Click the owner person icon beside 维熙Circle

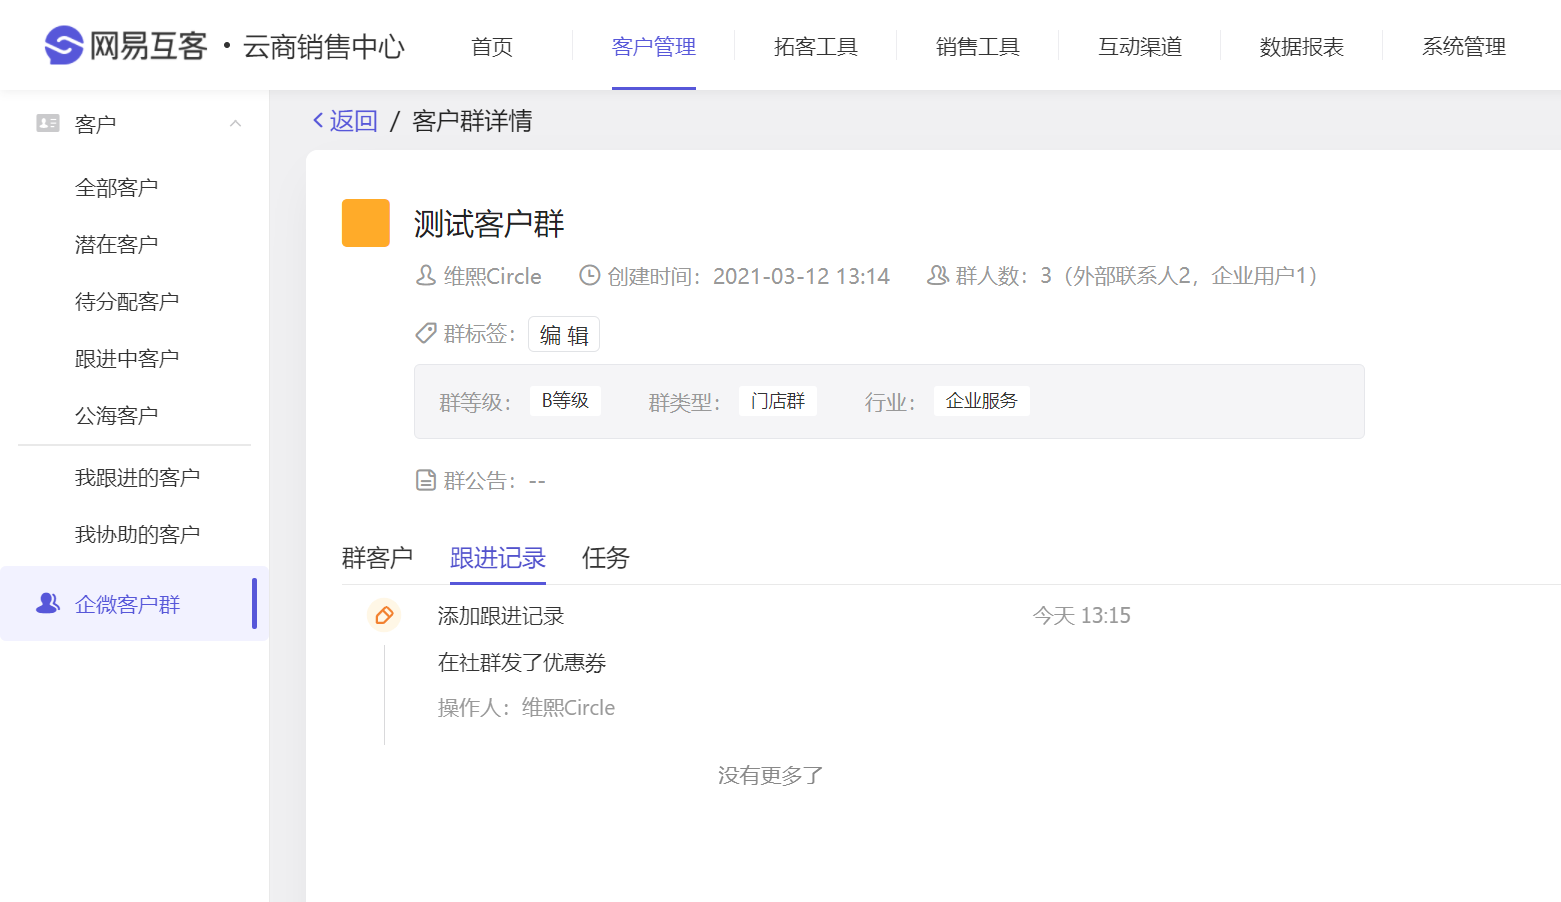[426, 275]
